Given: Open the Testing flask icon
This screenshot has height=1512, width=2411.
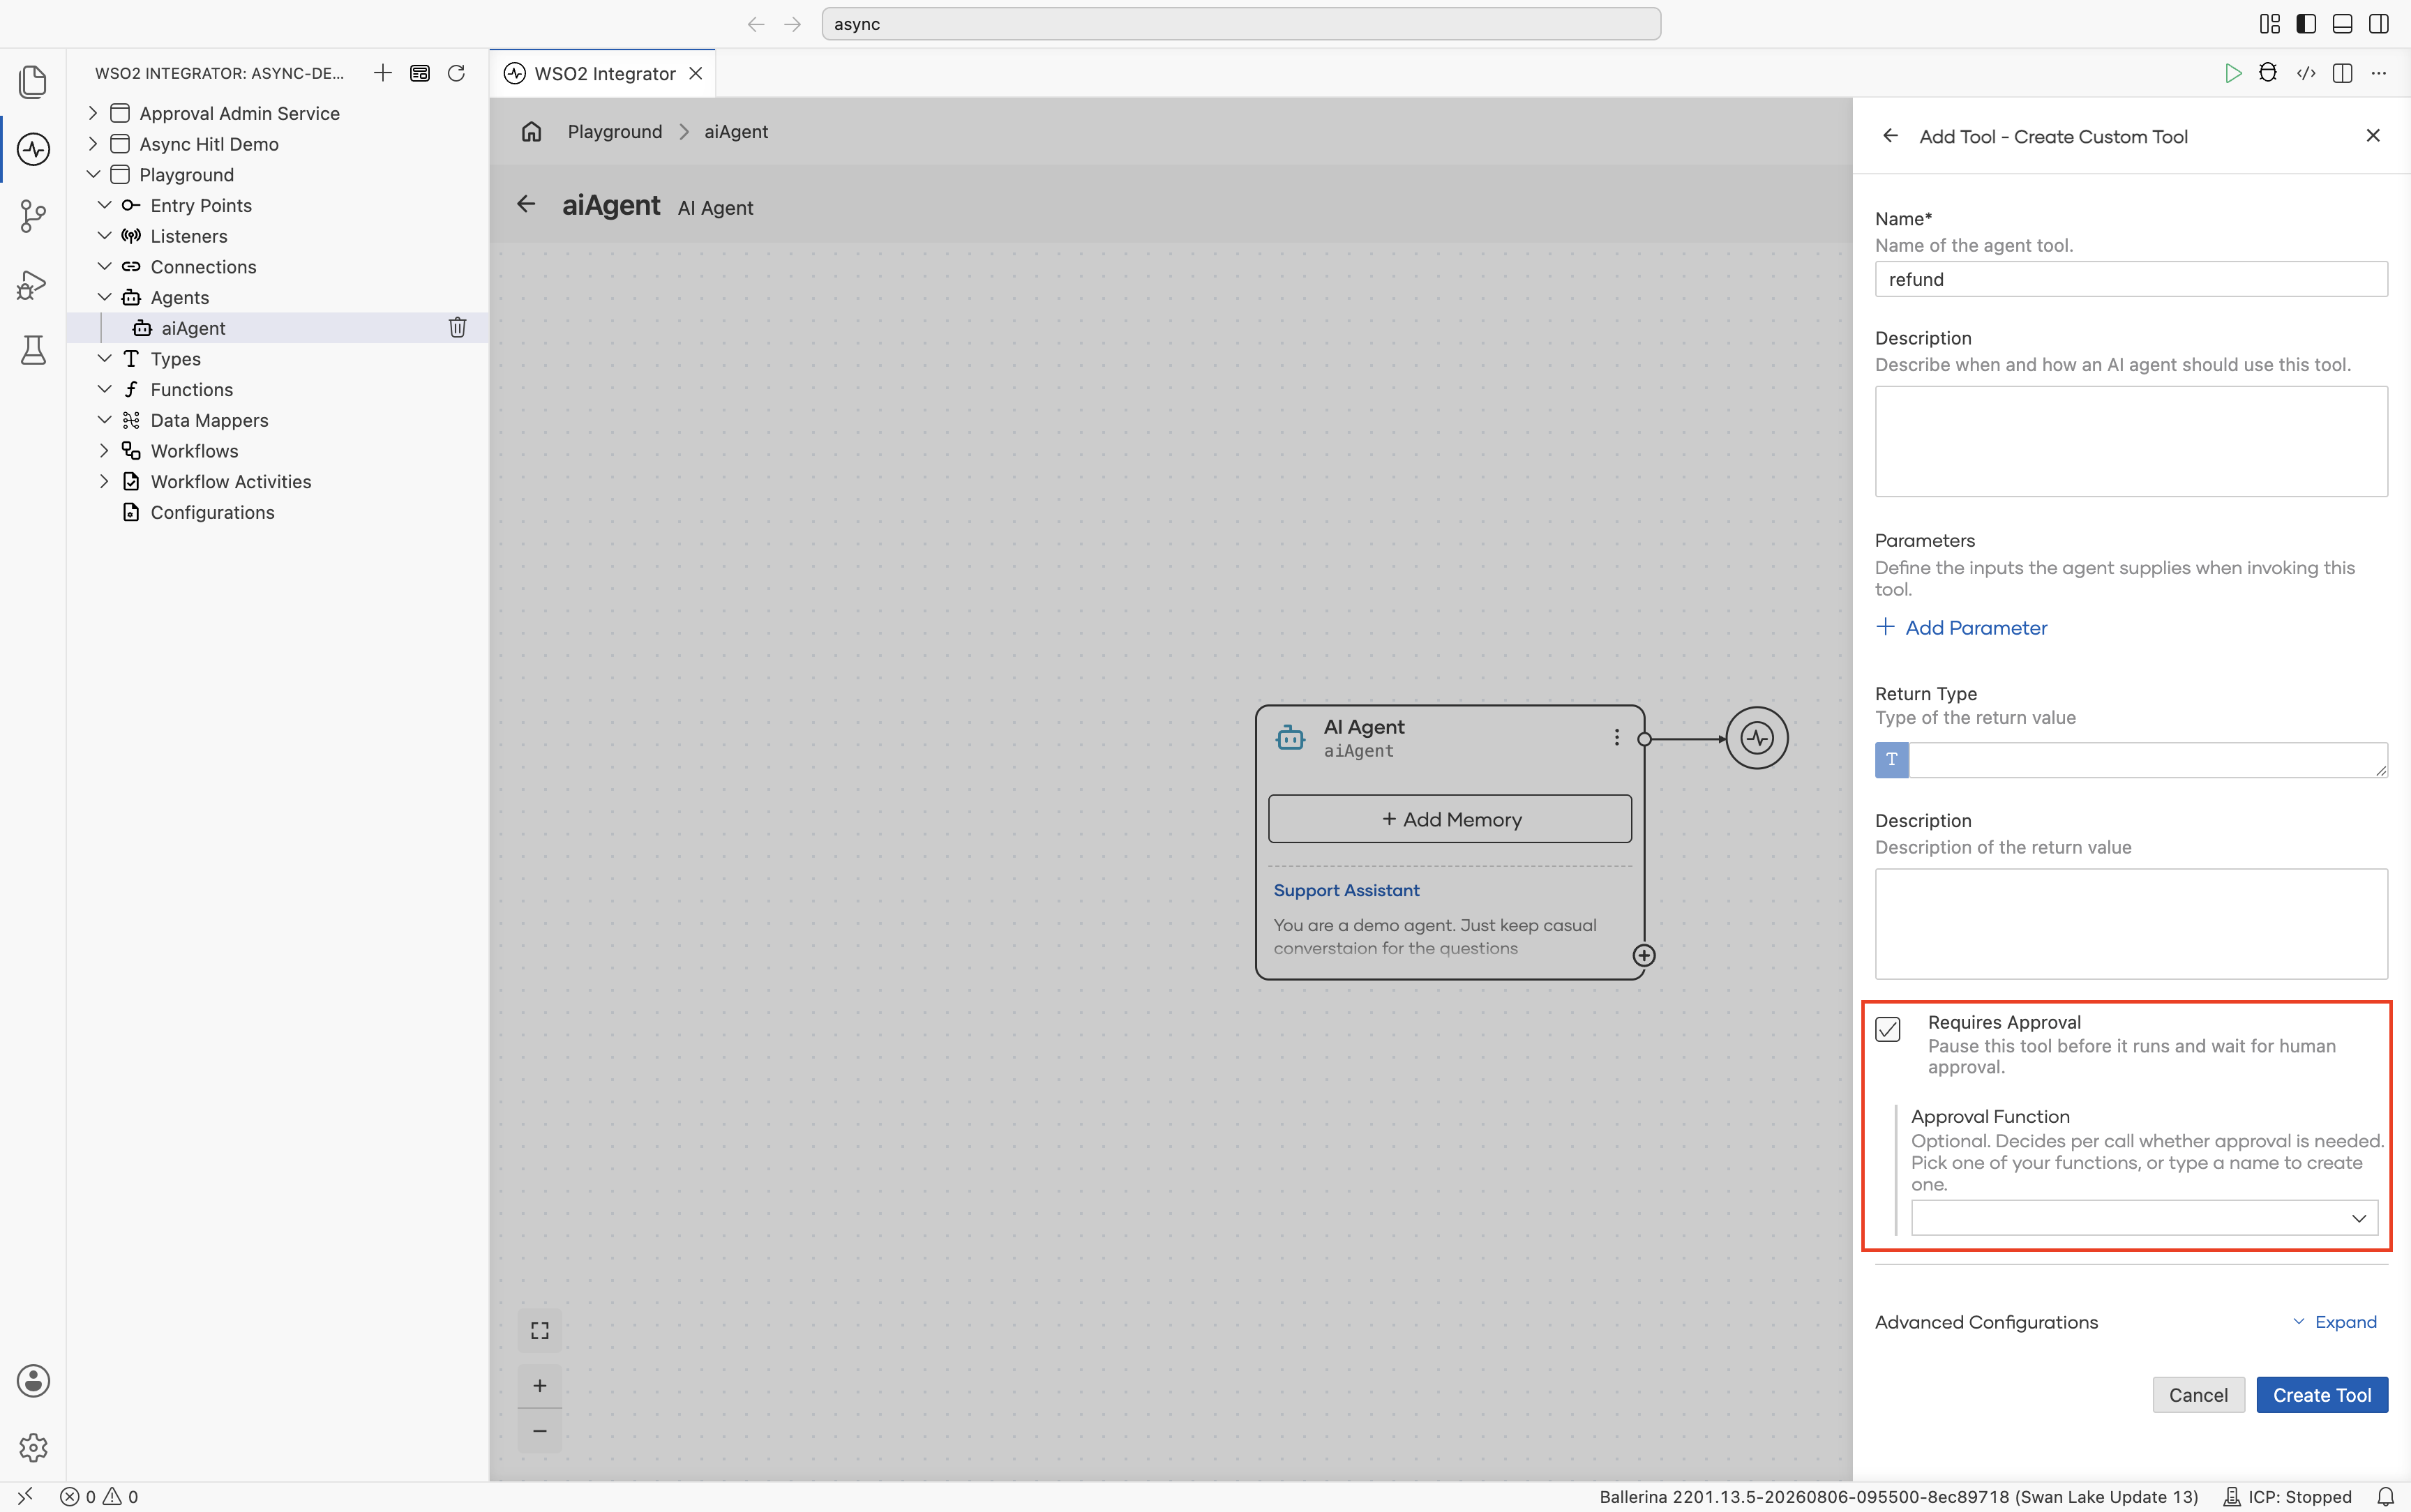Looking at the screenshot, I should 33,350.
